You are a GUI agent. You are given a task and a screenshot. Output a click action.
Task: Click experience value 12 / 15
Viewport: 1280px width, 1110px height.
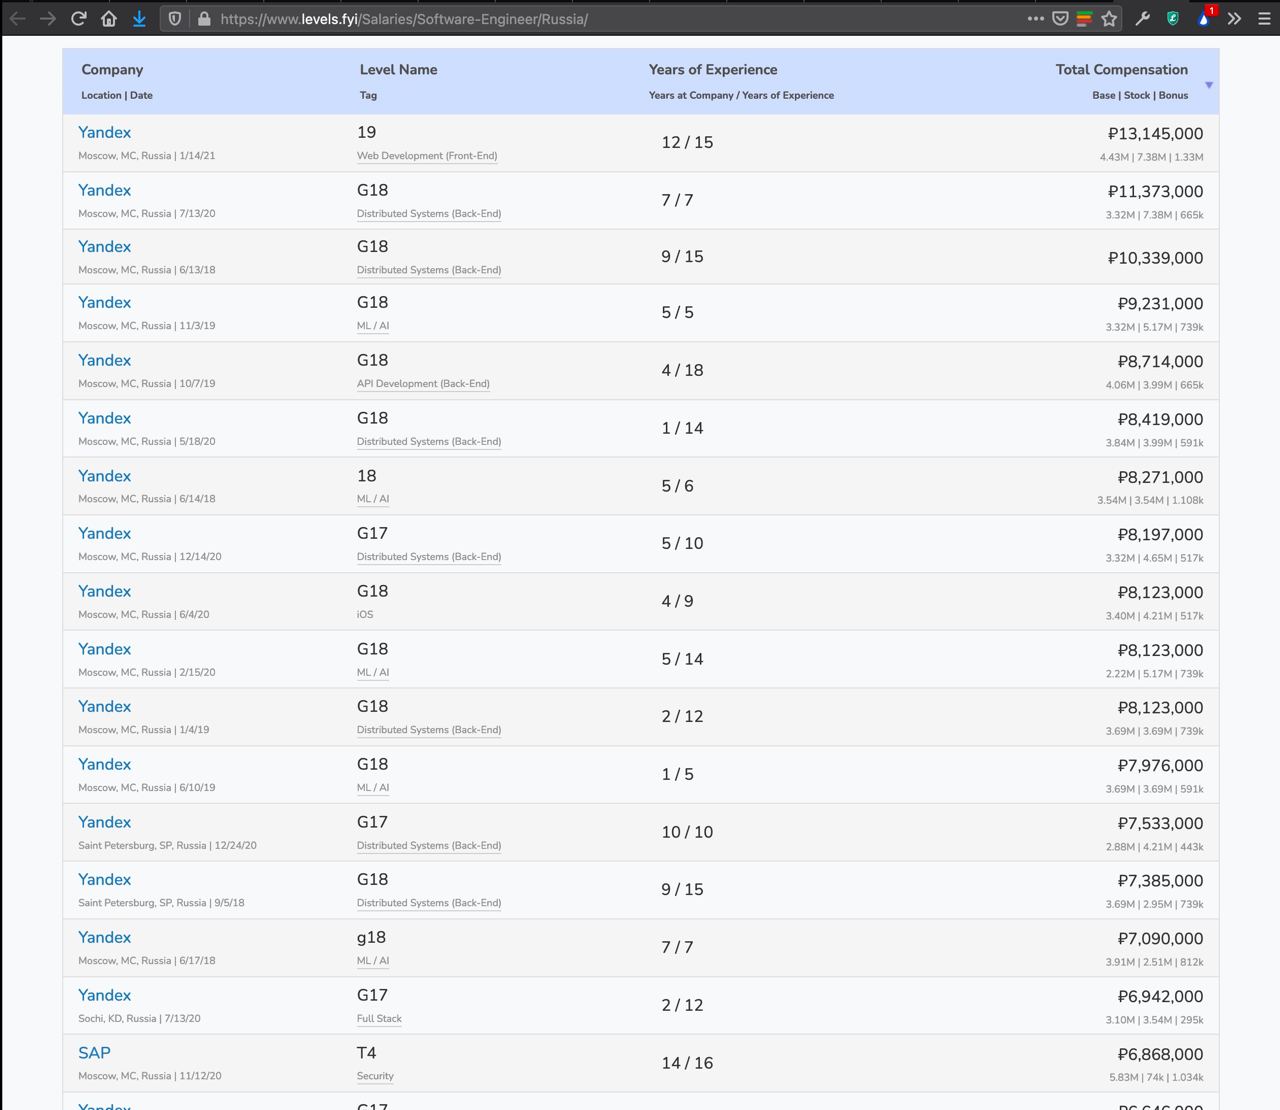coord(687,142)
